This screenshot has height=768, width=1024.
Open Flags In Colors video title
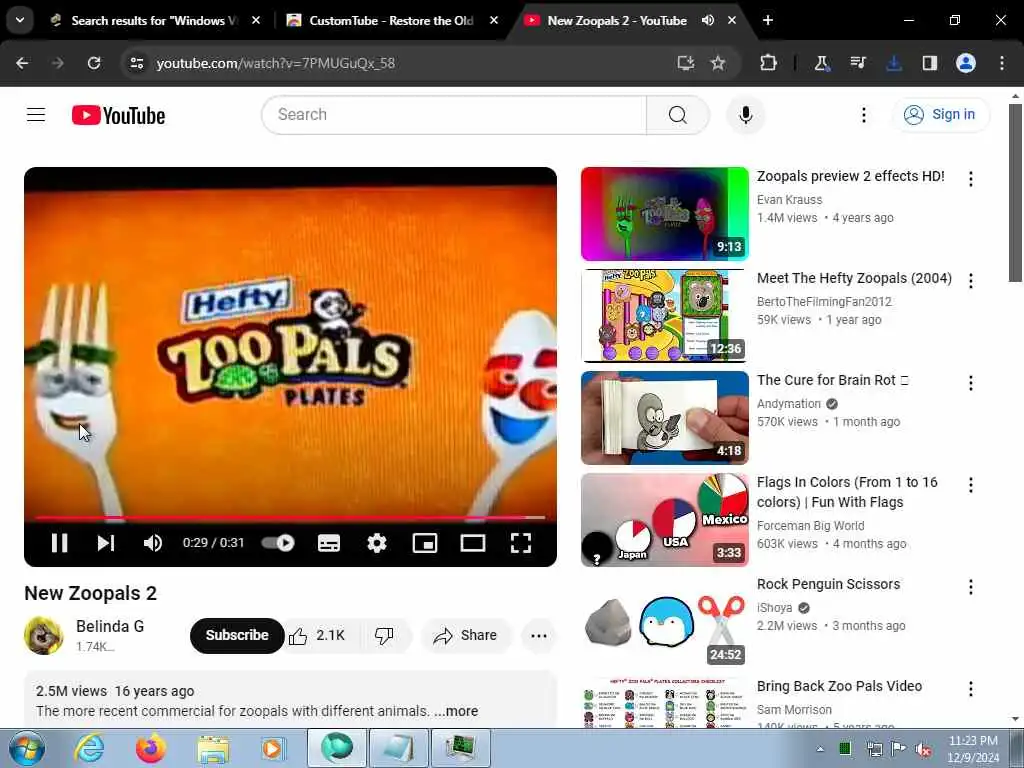tap(847, 492)
